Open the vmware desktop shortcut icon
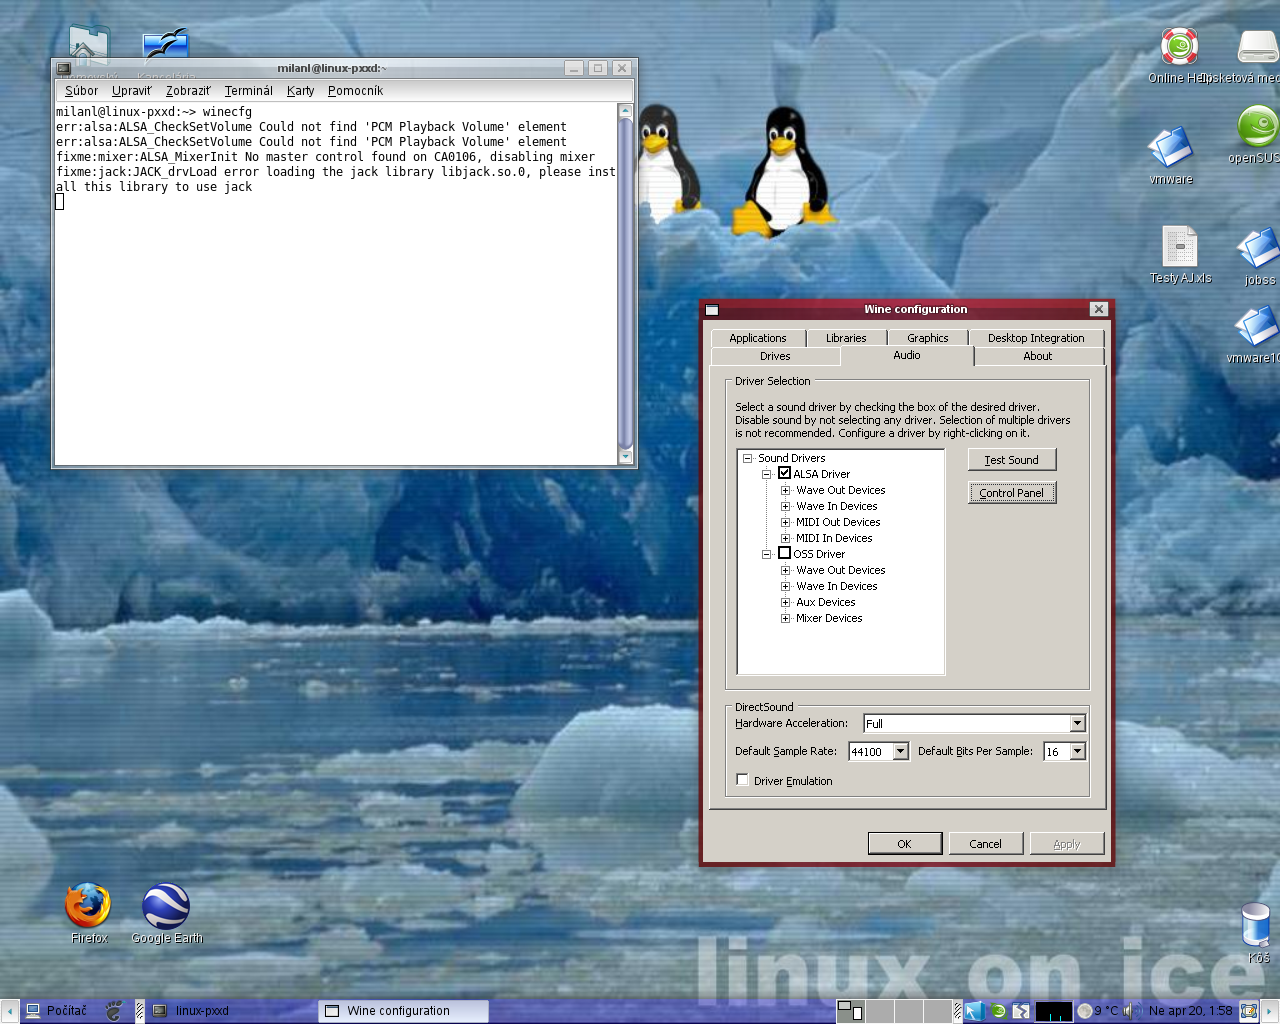This screenshot has width=1280, height=1024. pyautogui.click(x=1171, y=147)
